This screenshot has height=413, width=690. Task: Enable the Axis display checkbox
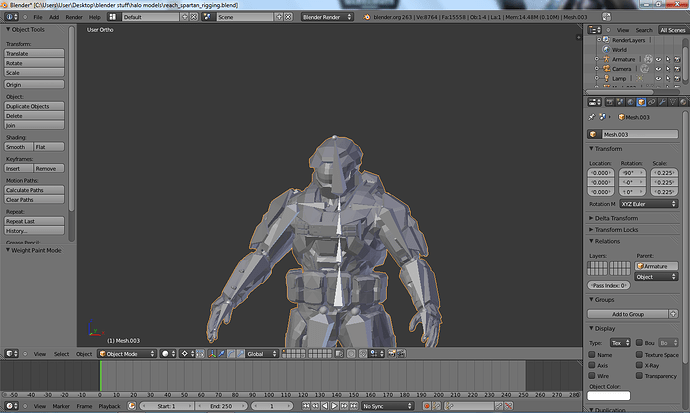(592, 365)
